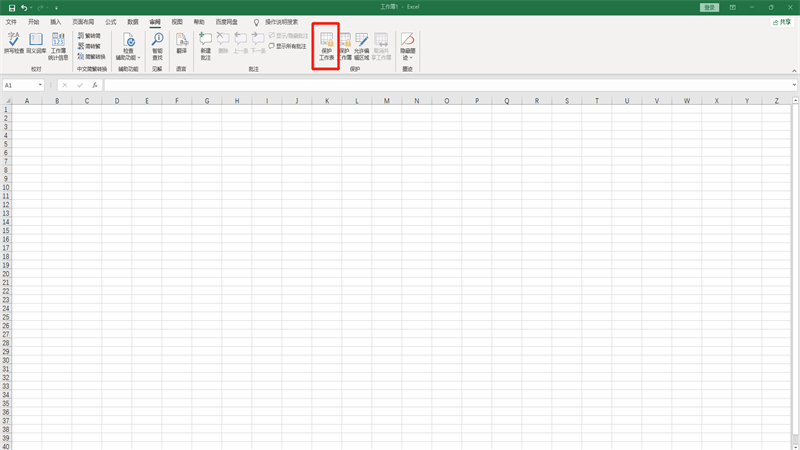Open the 公式 (Formulas) tab

pyautogui.click(x=110, y=21)
